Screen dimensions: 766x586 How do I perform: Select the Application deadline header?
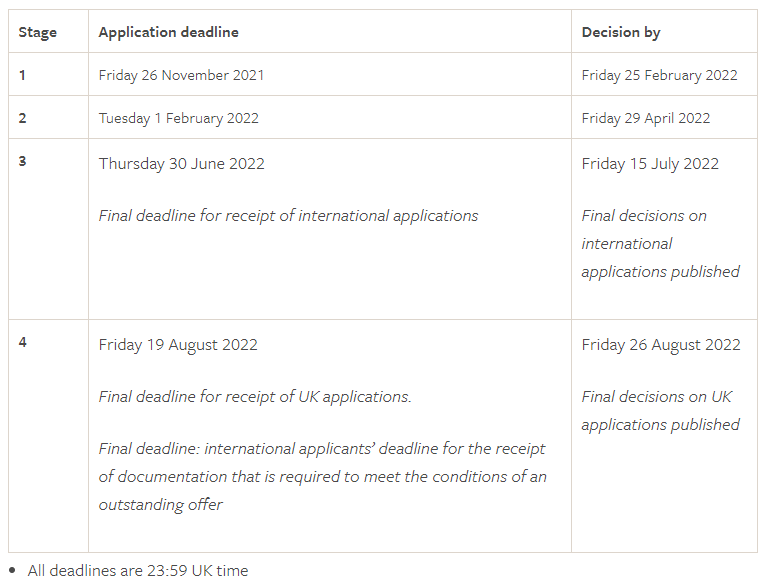pos(169,32)
